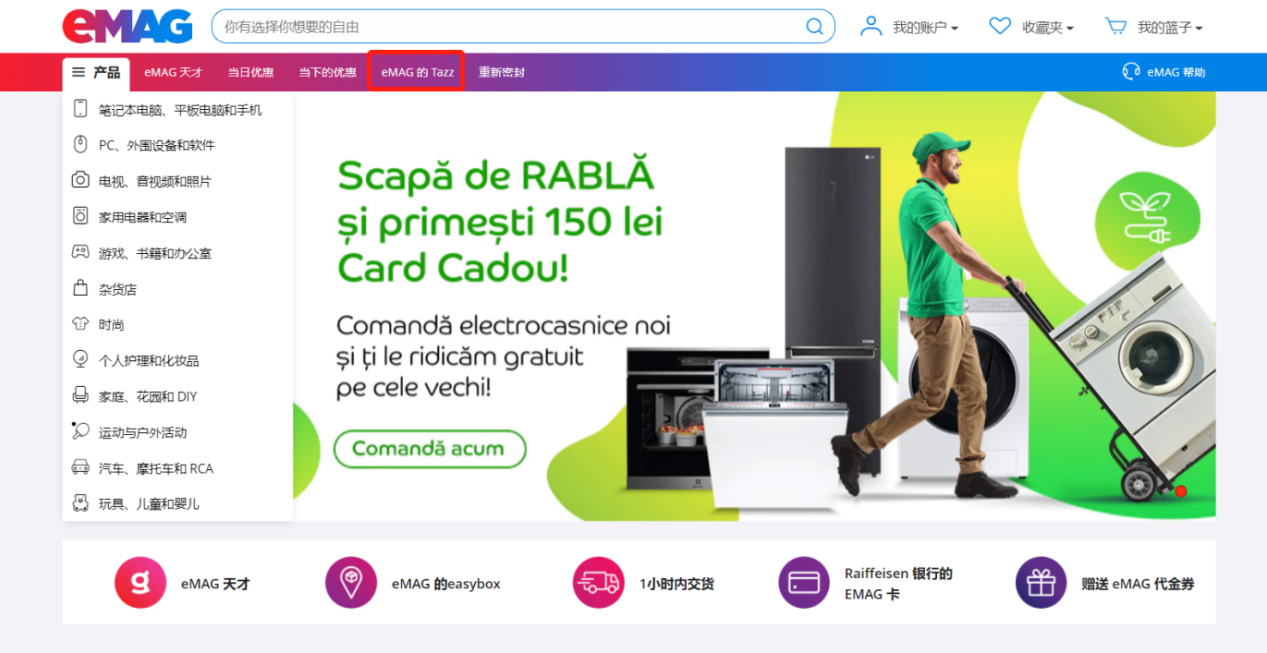Focus the search input field
1267x653 pixels.
pos(510,27)
